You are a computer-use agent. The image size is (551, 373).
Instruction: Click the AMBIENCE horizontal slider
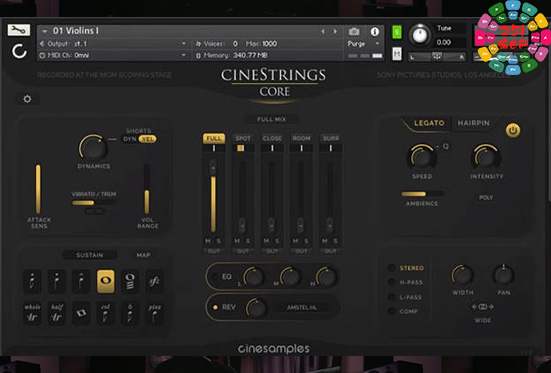point(422,194)
